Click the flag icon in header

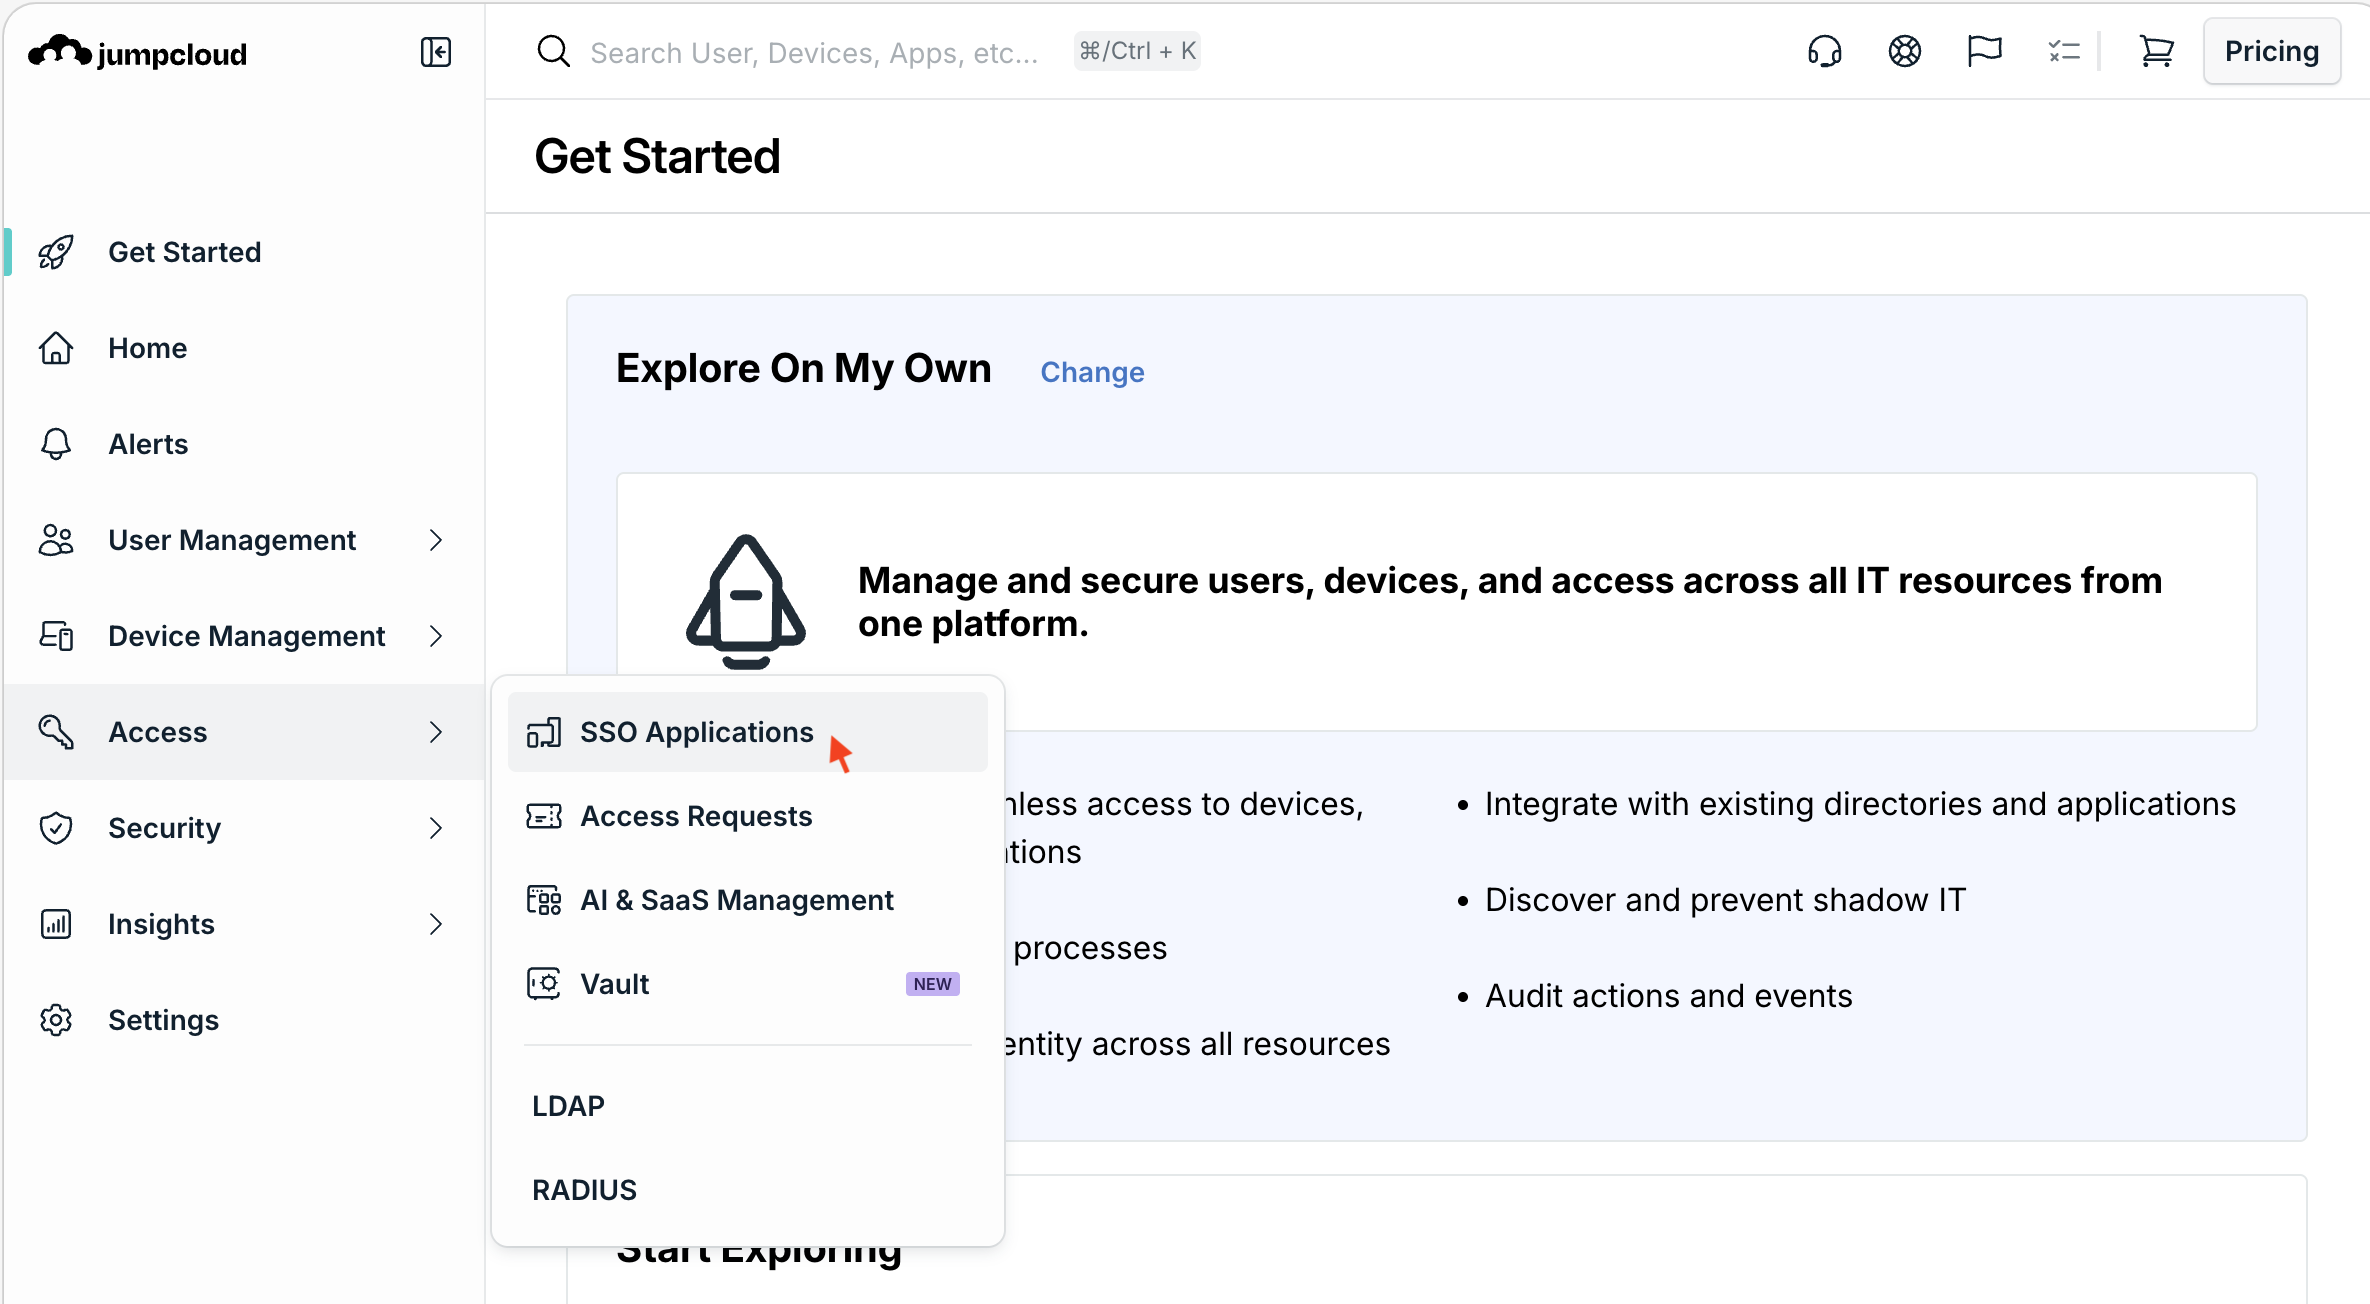click(x=1984, y=51)
